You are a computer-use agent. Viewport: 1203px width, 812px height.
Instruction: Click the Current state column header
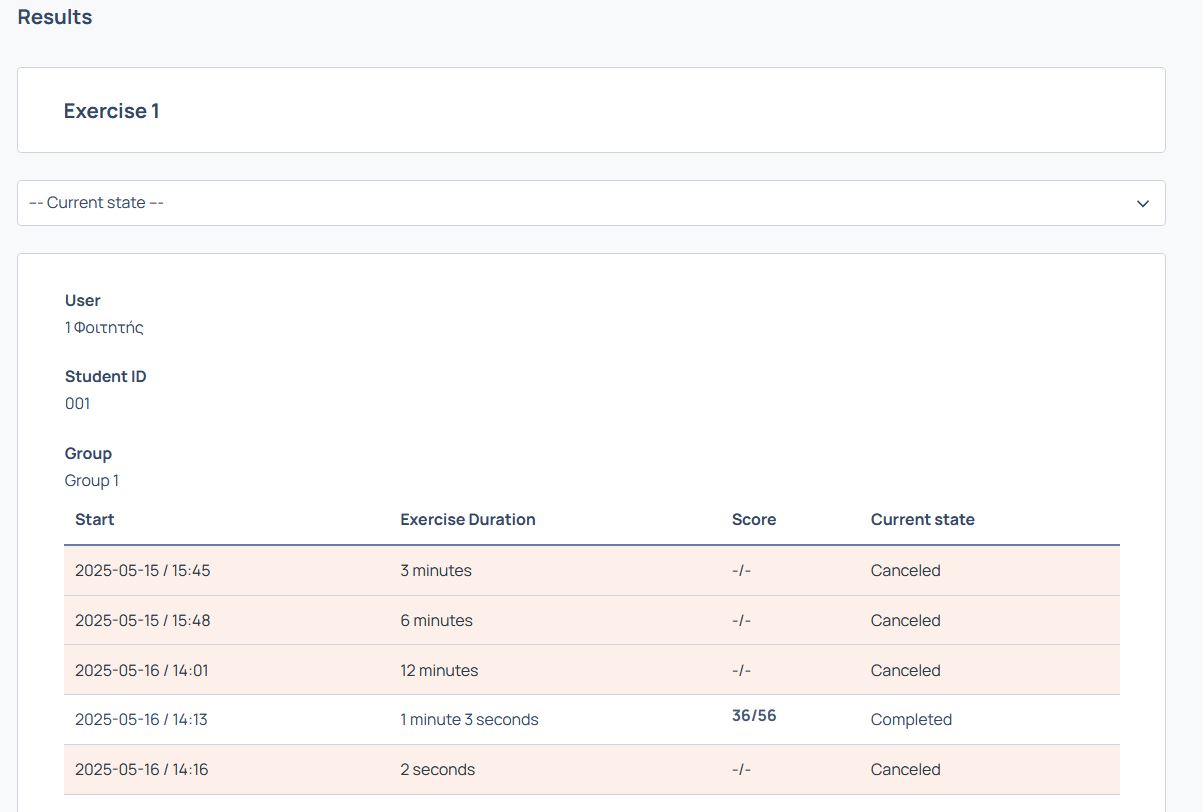[922, 519]
